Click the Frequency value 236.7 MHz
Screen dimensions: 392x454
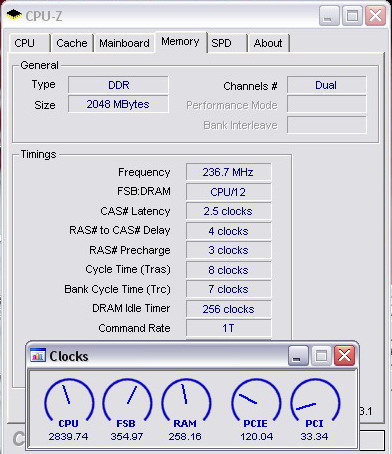228,172
